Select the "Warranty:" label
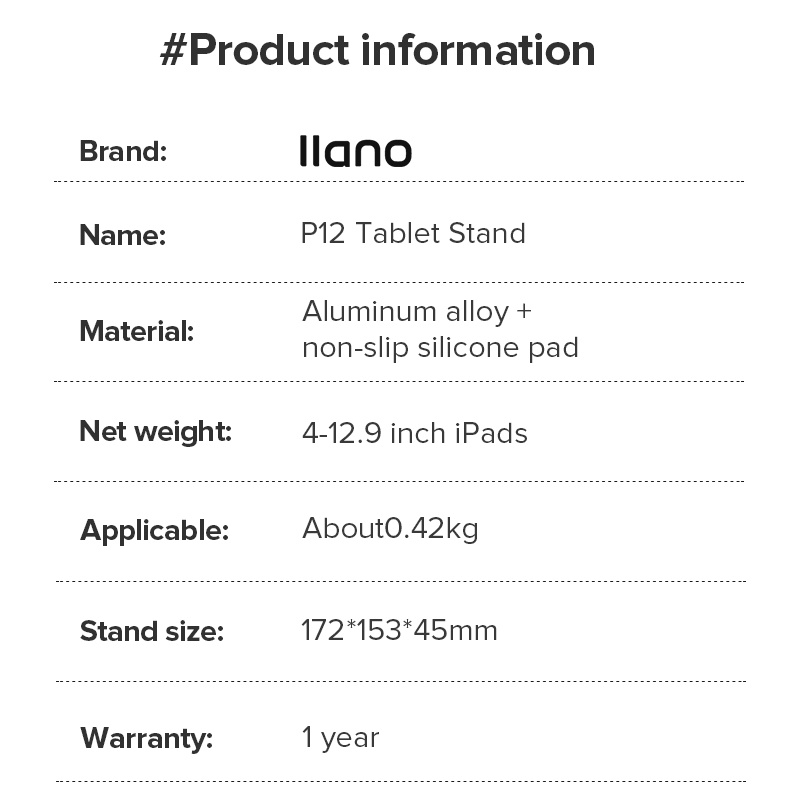 pyautogui.click(x=146, y=739)
